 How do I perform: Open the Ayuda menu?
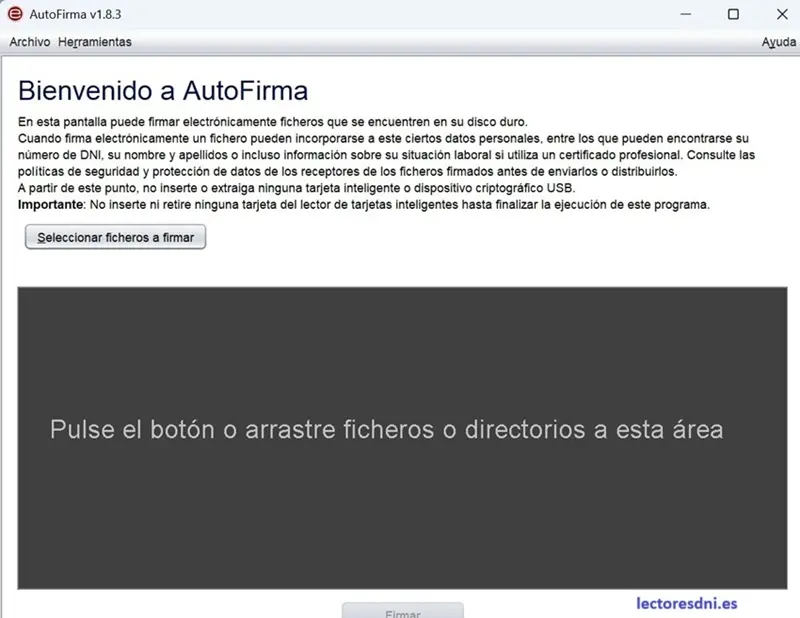point(779,42)
